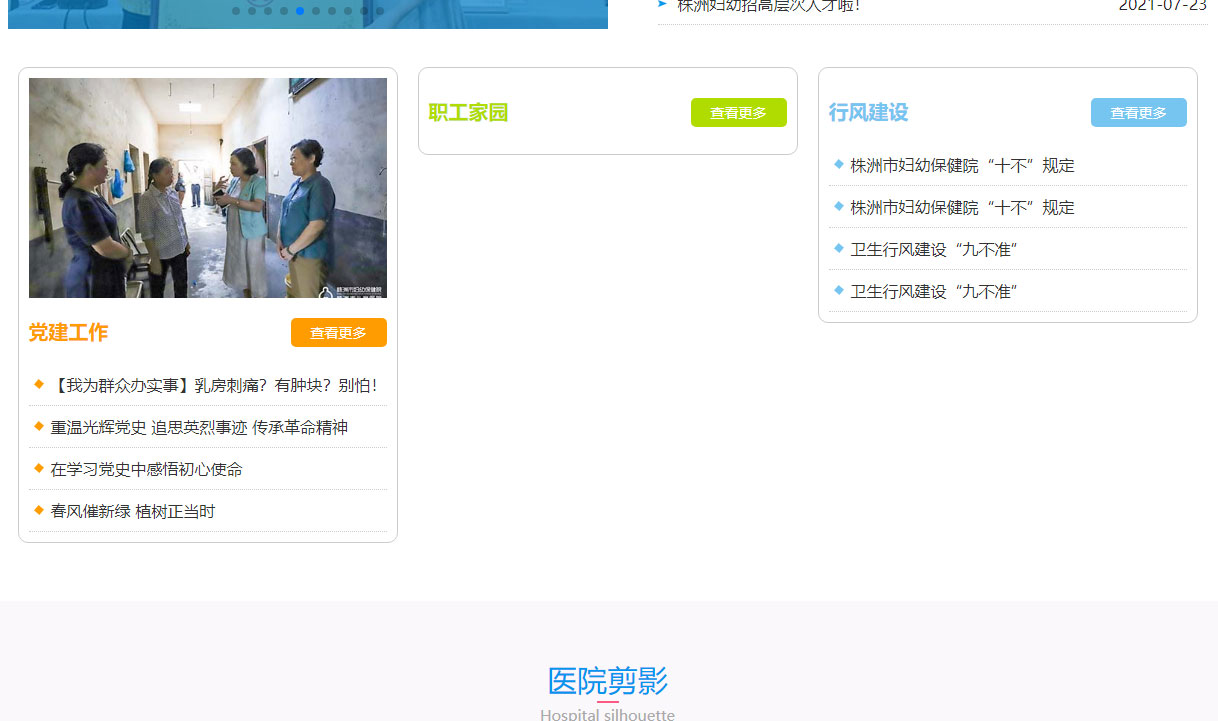Viewport: 1218px width, 721px height.
Task: Click the orange diamond beside 在学习党史中感悟初心使命
Action: pyautogui.click(x=39, y=468)
